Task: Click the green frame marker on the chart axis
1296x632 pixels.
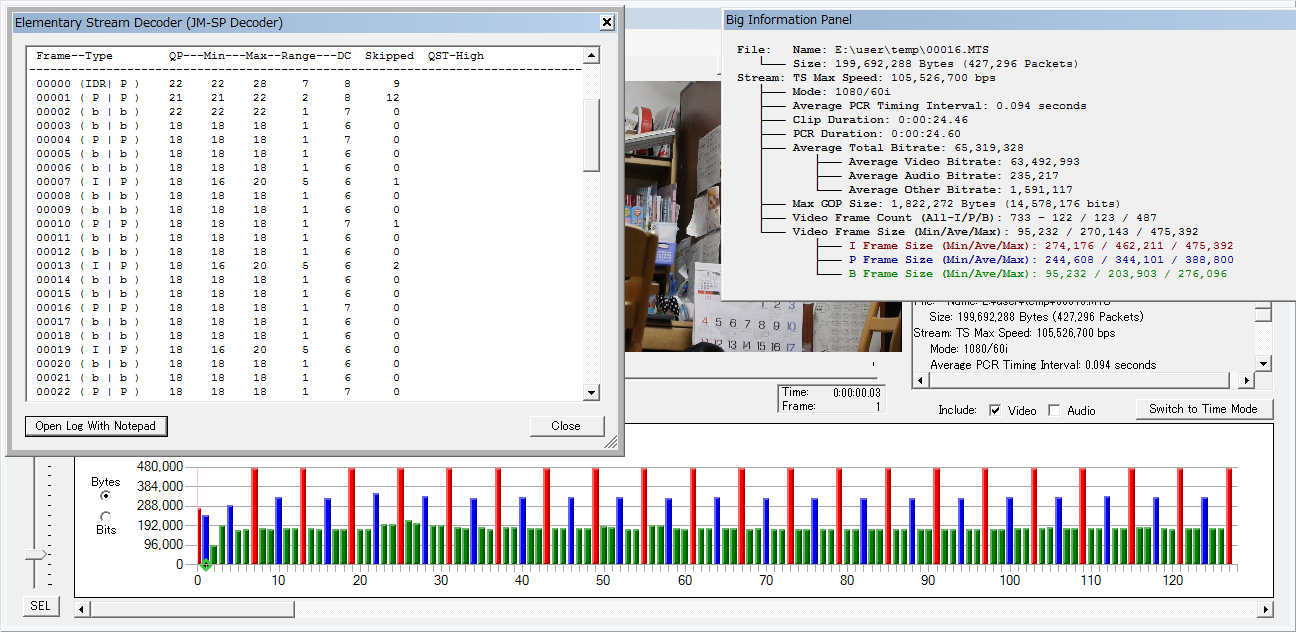Action: [x=205, y=566]
